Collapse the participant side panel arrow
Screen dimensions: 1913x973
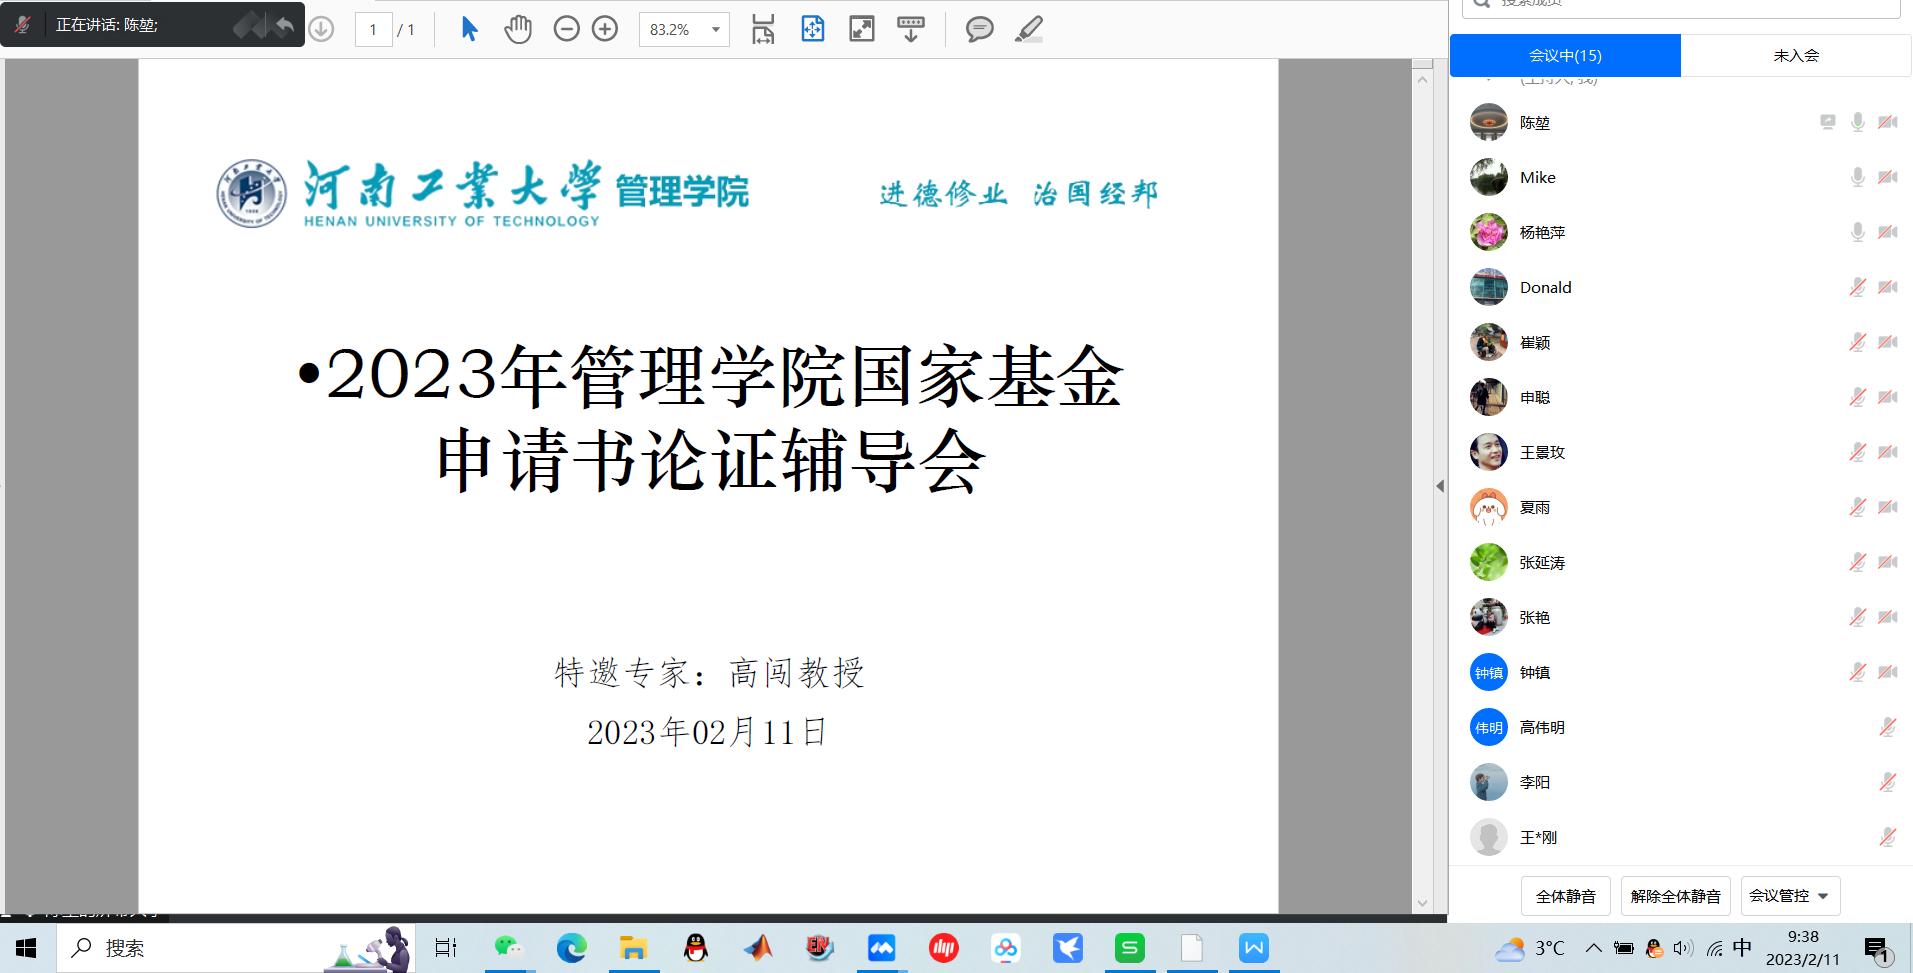1440,486
